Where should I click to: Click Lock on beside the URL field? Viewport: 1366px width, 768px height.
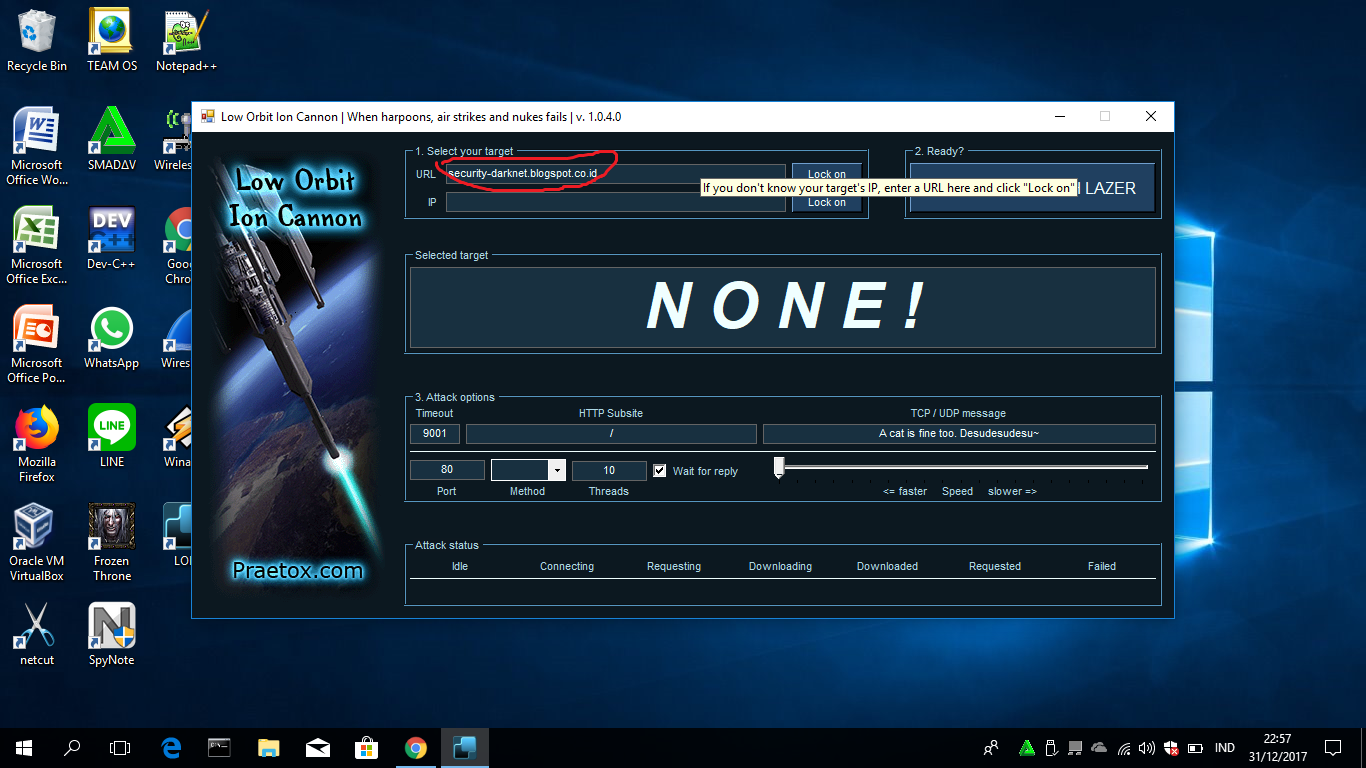click(x=826, y=173)
